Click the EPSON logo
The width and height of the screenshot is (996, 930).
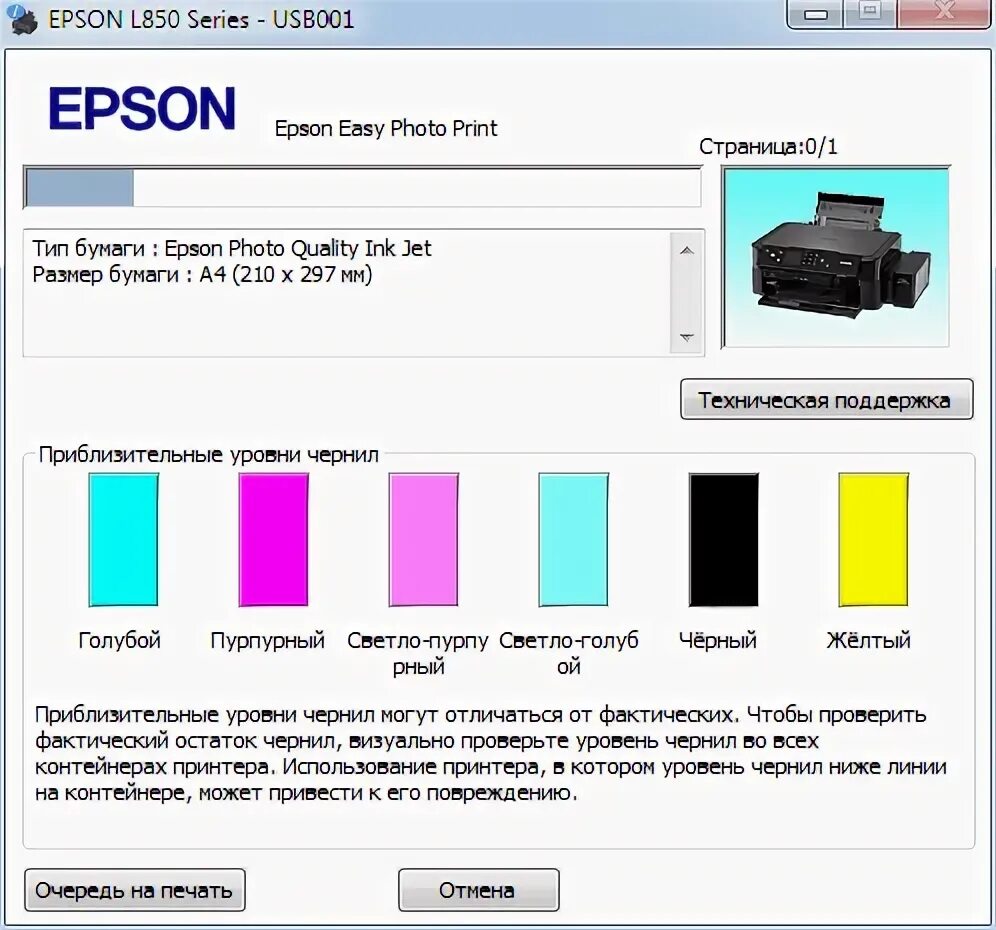click(x=142, y=109)
